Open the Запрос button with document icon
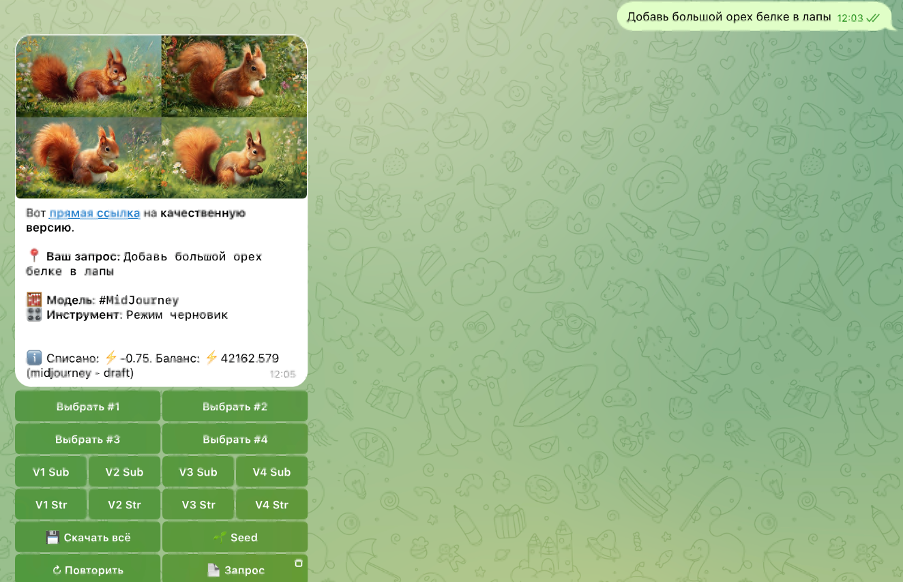The image size is (904, 582). coord(235,569)
